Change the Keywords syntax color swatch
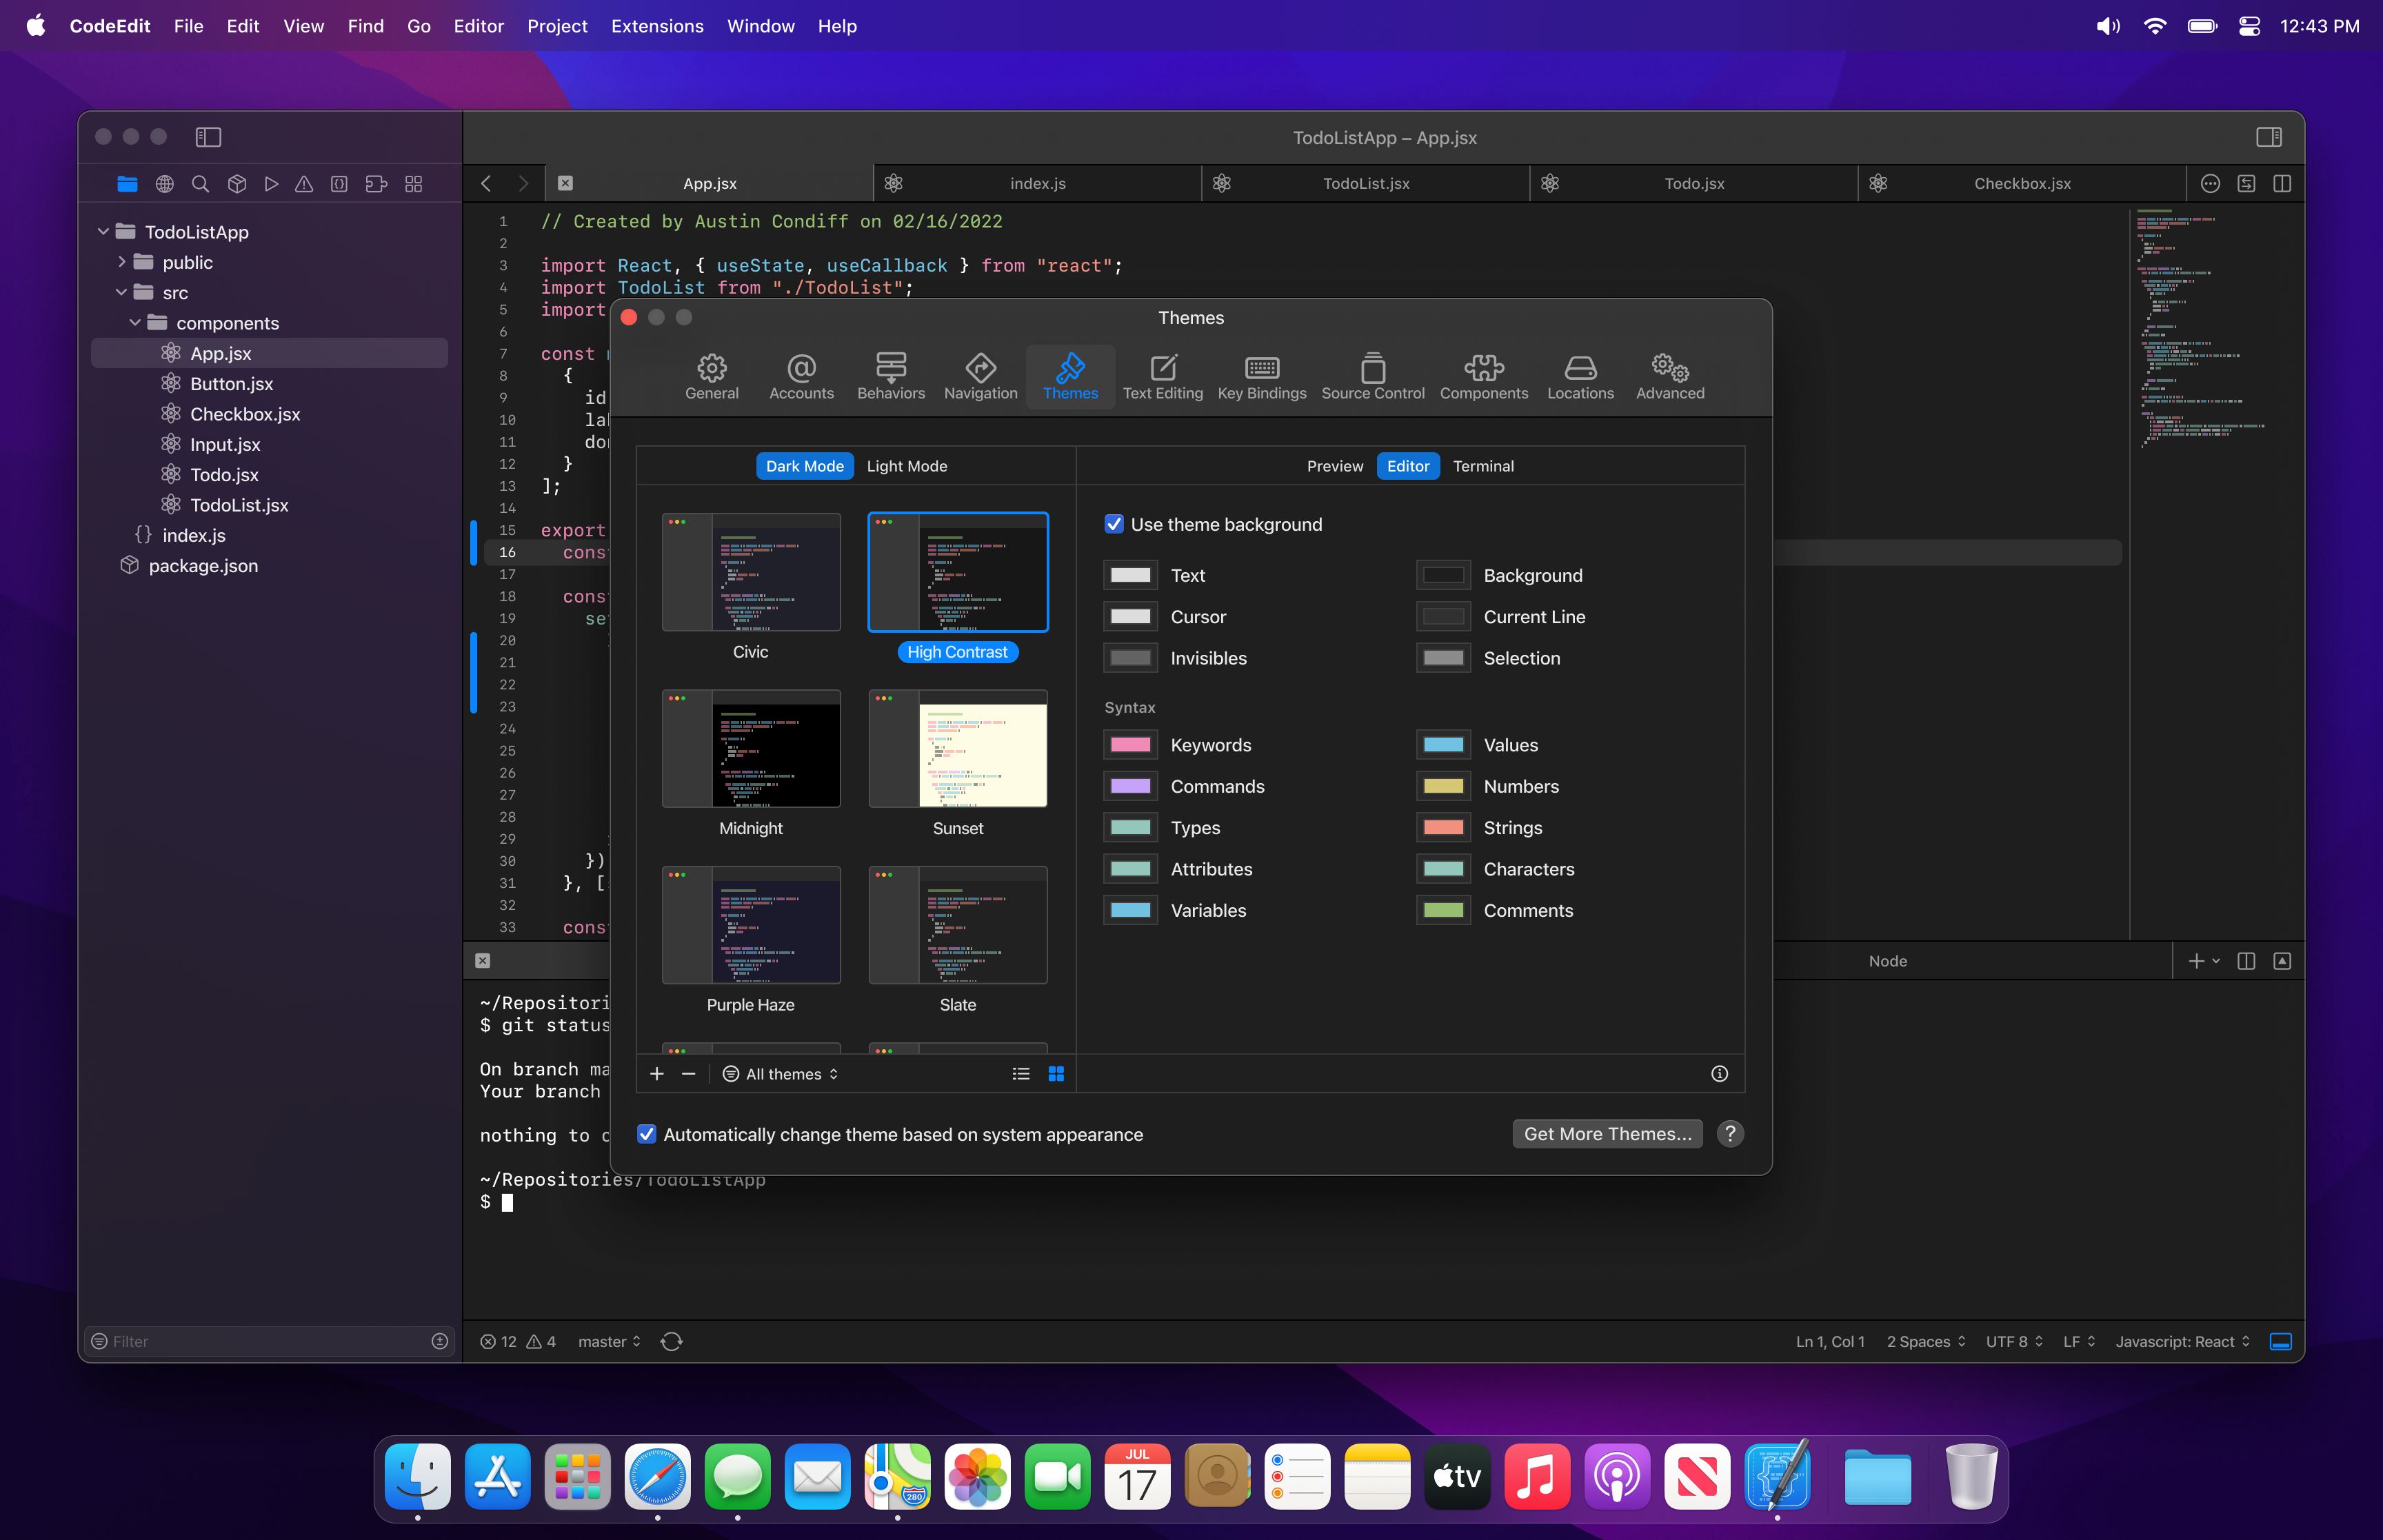2383x1540 pixels. [1129, 744]
